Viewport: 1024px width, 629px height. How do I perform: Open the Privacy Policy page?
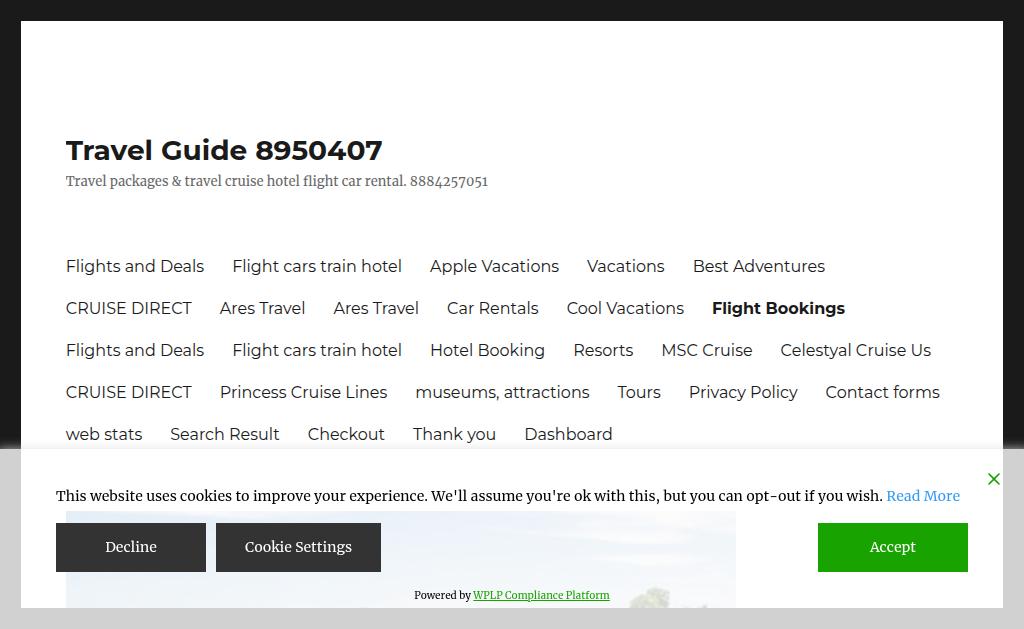(x=742, y=392)
